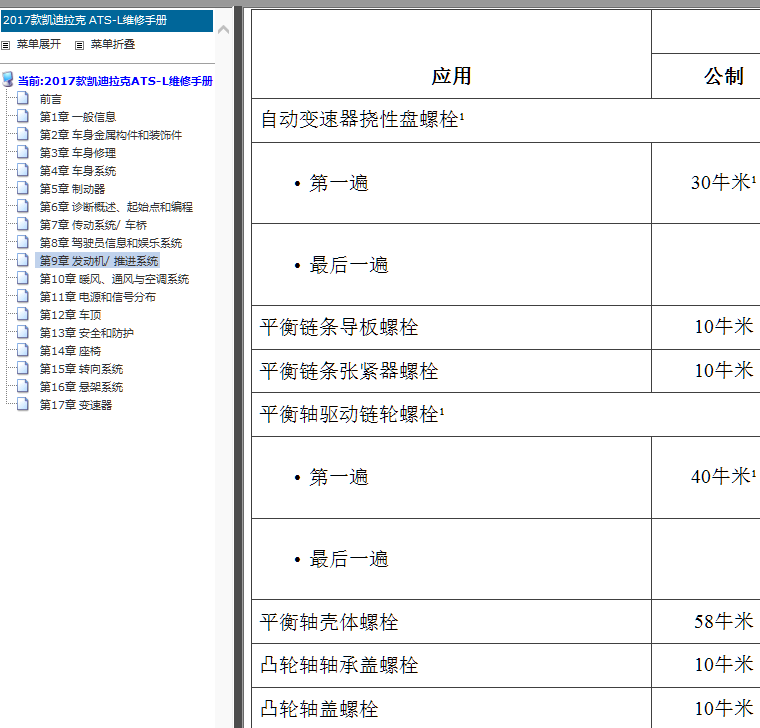Click the page icon next to 第5章
Viewport: 760px width, 728px height.
[23, 188]
